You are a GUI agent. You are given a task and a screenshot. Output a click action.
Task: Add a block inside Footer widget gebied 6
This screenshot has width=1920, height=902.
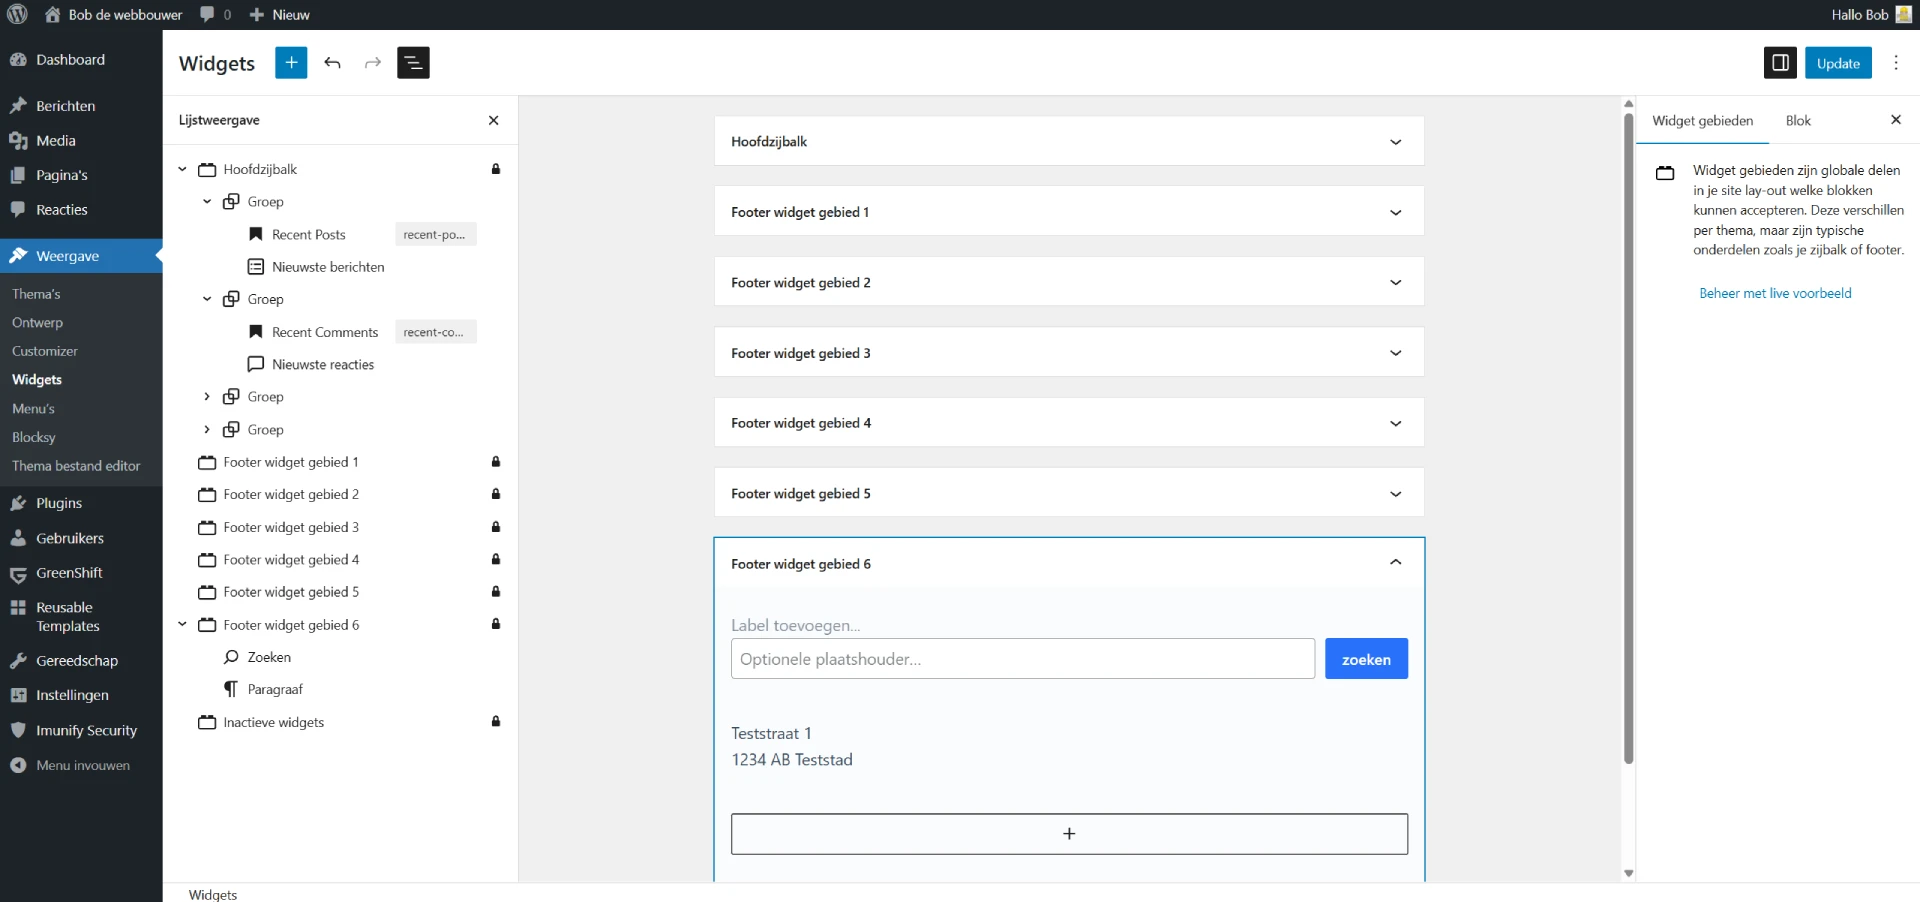point(1068,834)
